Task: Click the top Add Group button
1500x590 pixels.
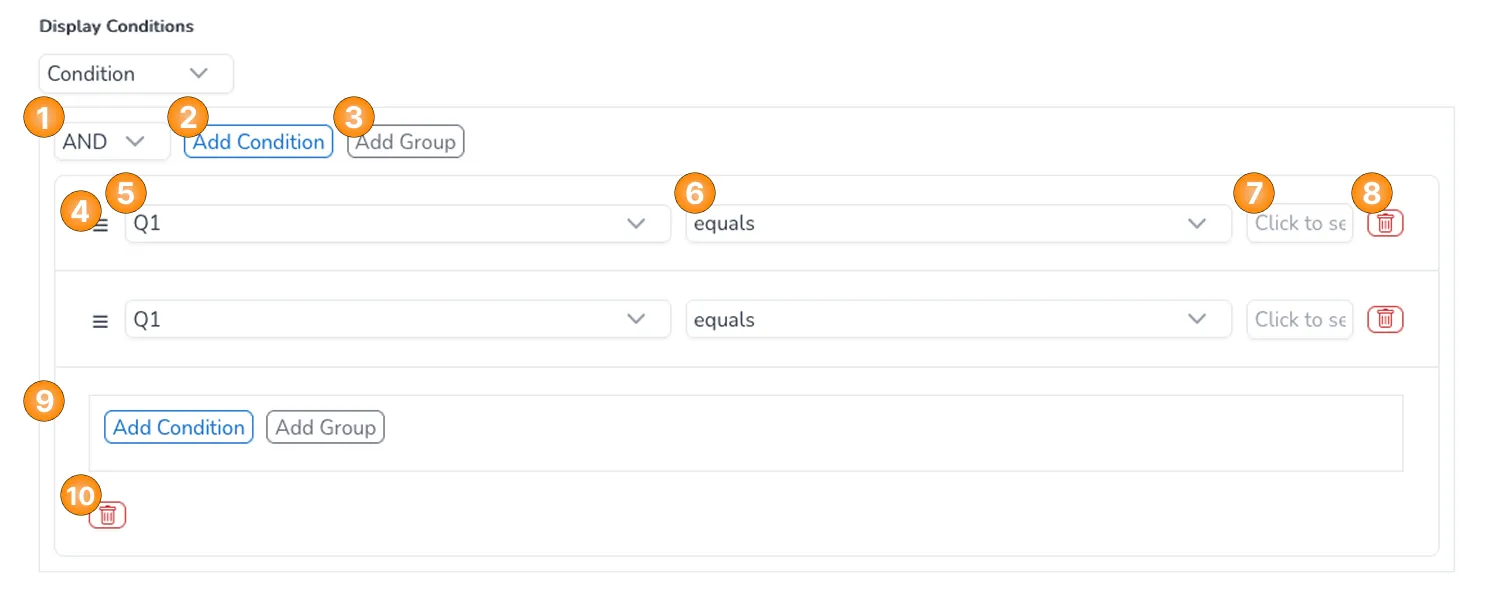Action: pos(405,141)
